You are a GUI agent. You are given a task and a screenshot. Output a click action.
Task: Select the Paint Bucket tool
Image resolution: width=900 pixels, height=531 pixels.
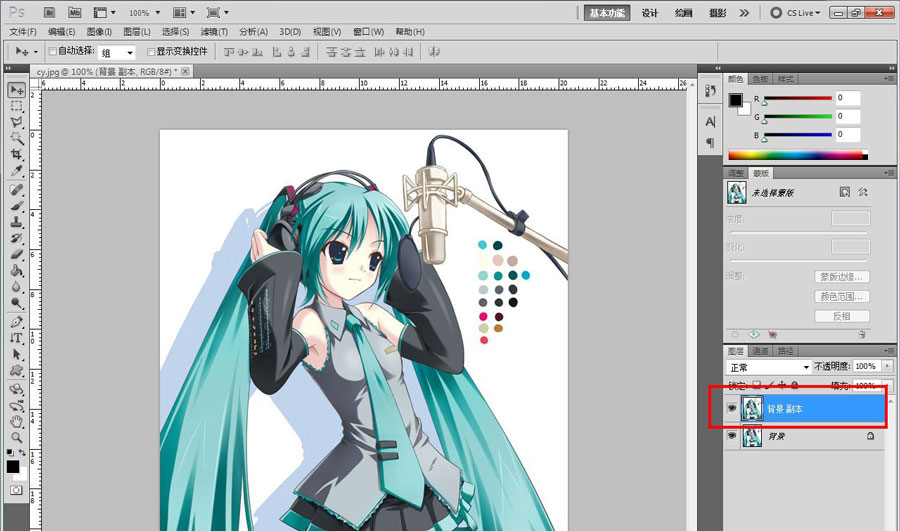[x=17, y=270]
